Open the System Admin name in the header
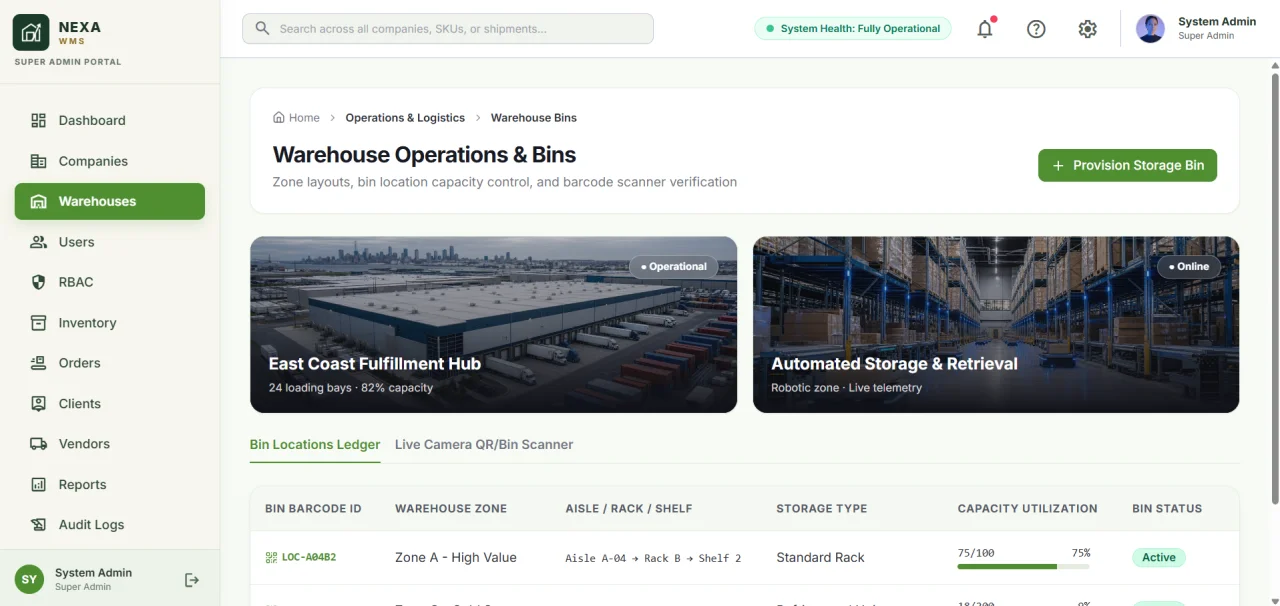 pos(1217,21)
